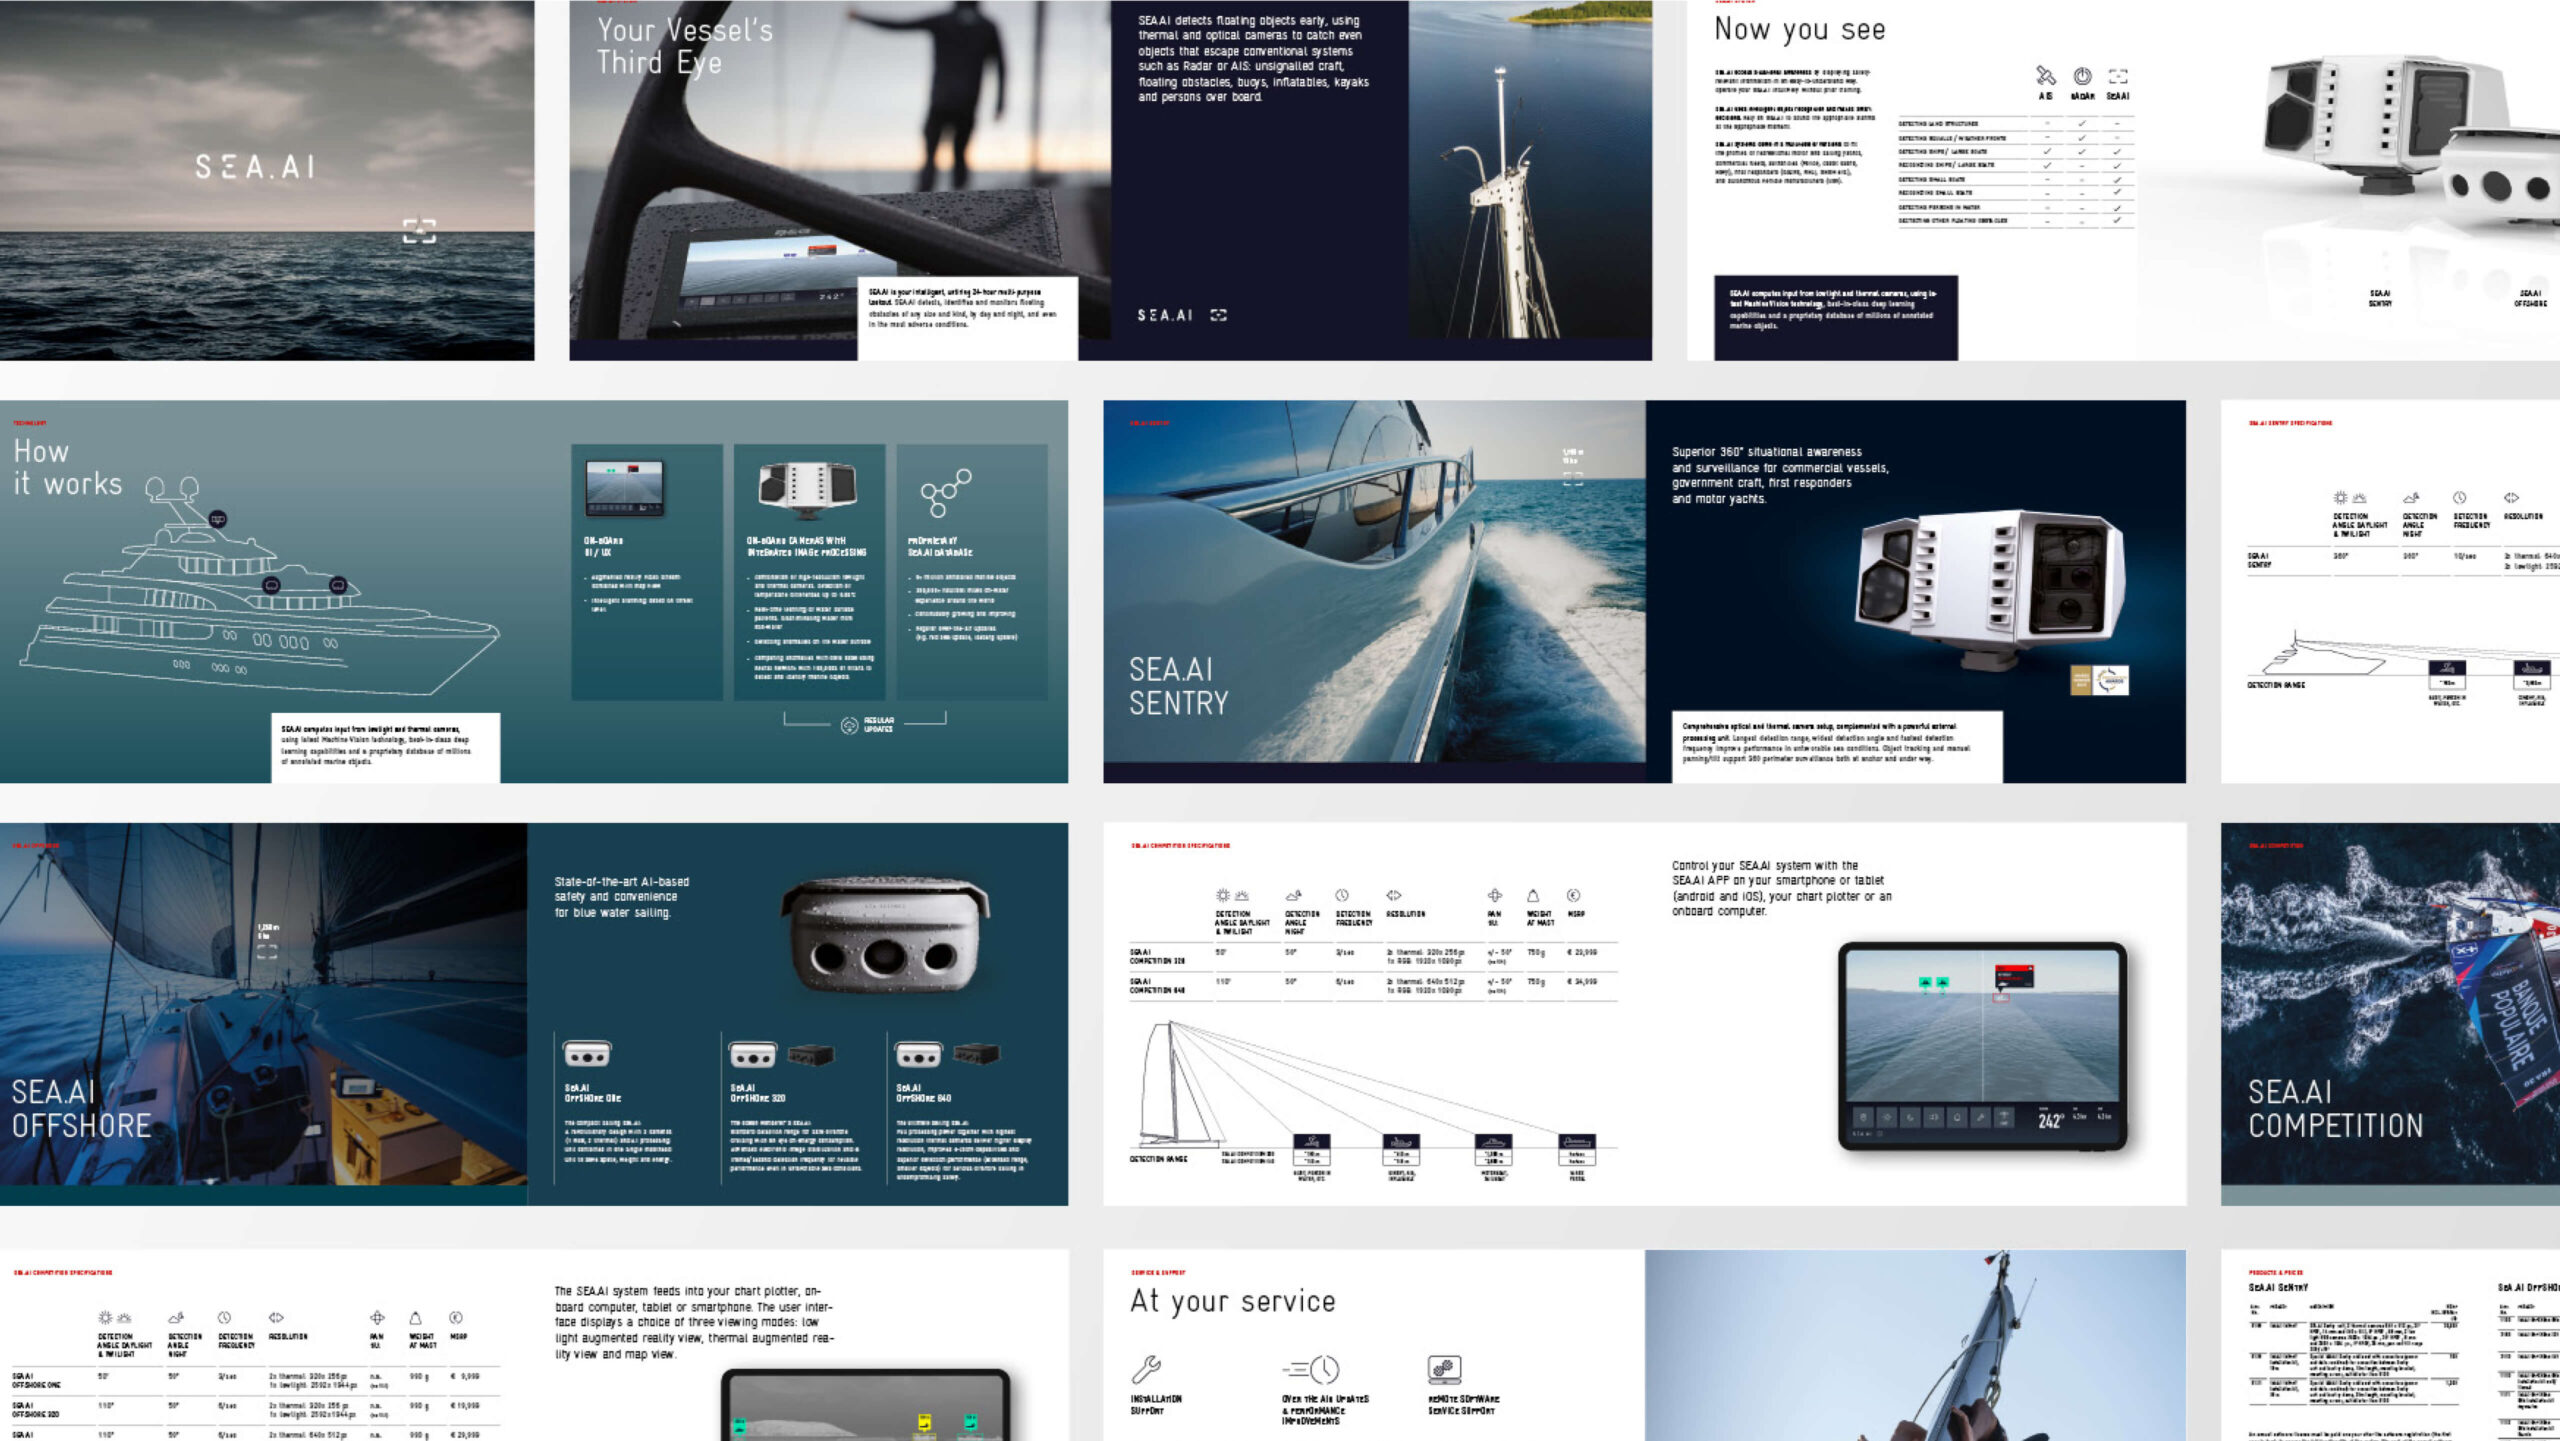Click the 'The SEA.AI system feeds into' paragraph
The height and width of the screenshot is (1441, 2560).
coord(694,1322)
